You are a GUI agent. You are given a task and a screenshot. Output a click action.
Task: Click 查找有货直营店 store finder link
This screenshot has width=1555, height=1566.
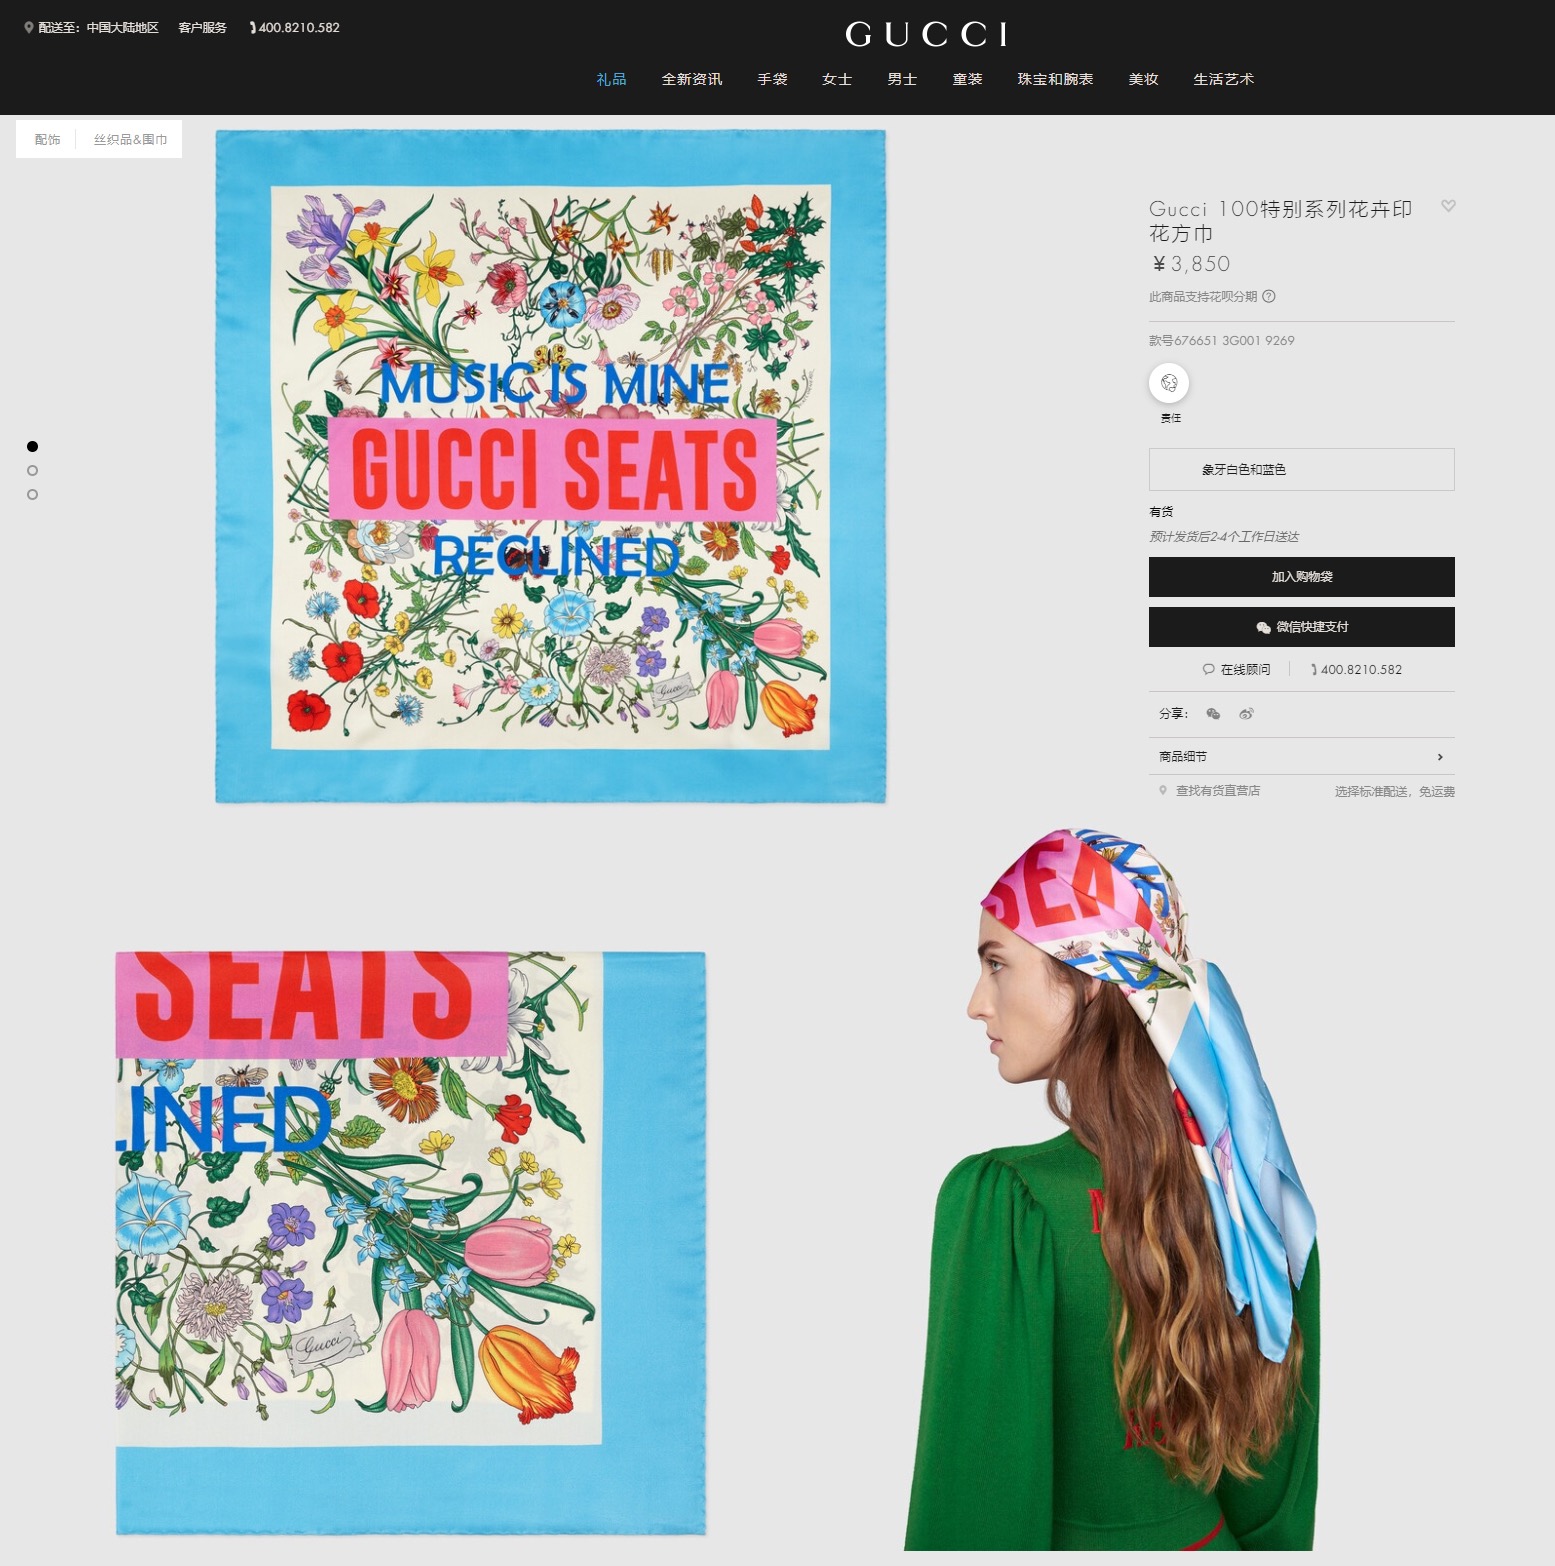[1217, 791]
